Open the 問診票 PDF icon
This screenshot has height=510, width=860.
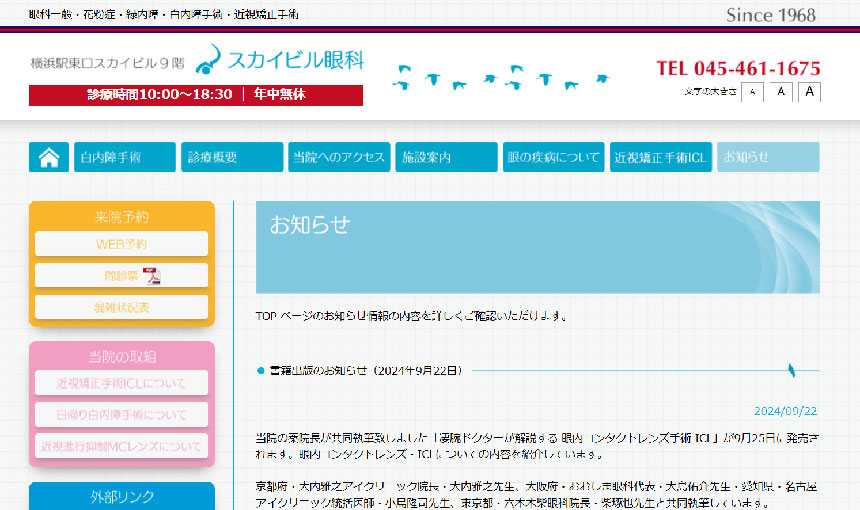(x=151, y=276)
